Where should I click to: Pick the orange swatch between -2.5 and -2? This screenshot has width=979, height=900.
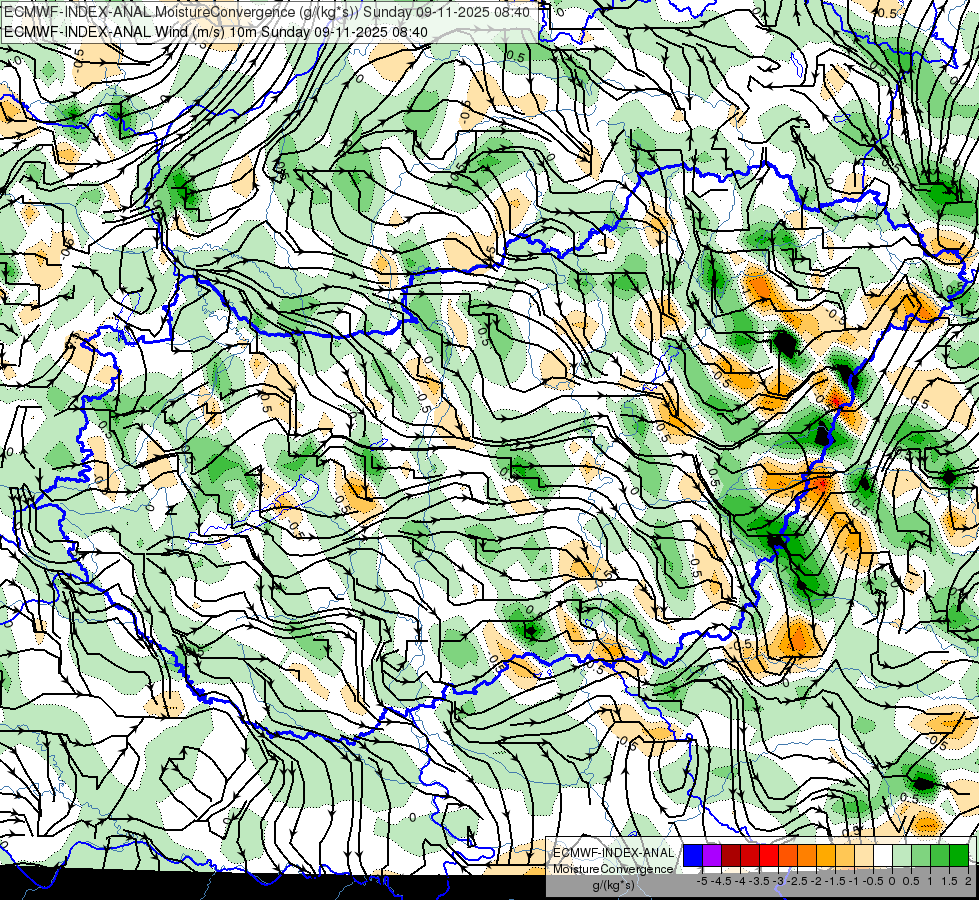pos(807,855)
